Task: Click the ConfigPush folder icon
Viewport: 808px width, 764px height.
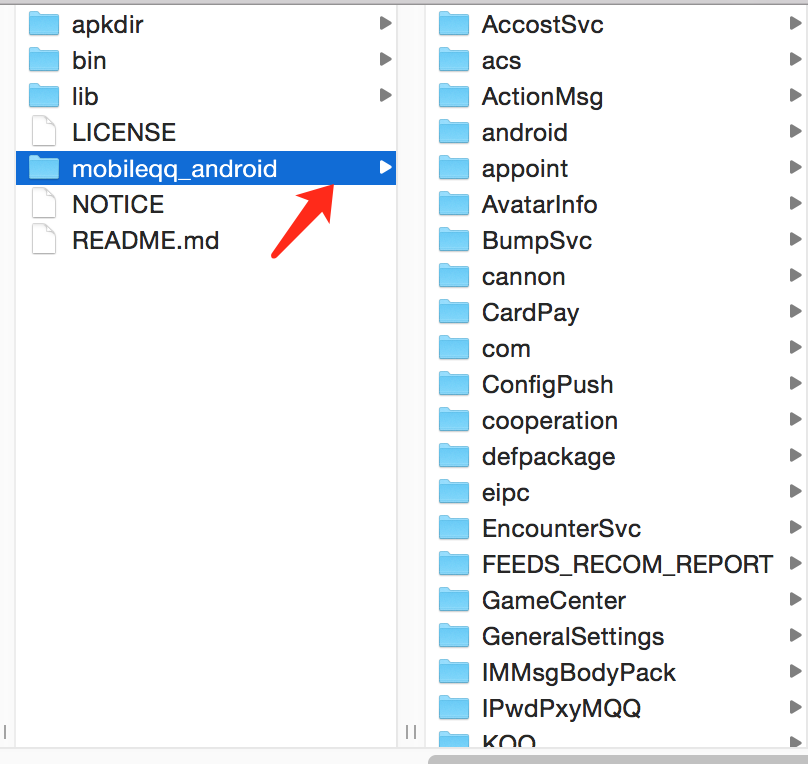Action: point(454,384)
